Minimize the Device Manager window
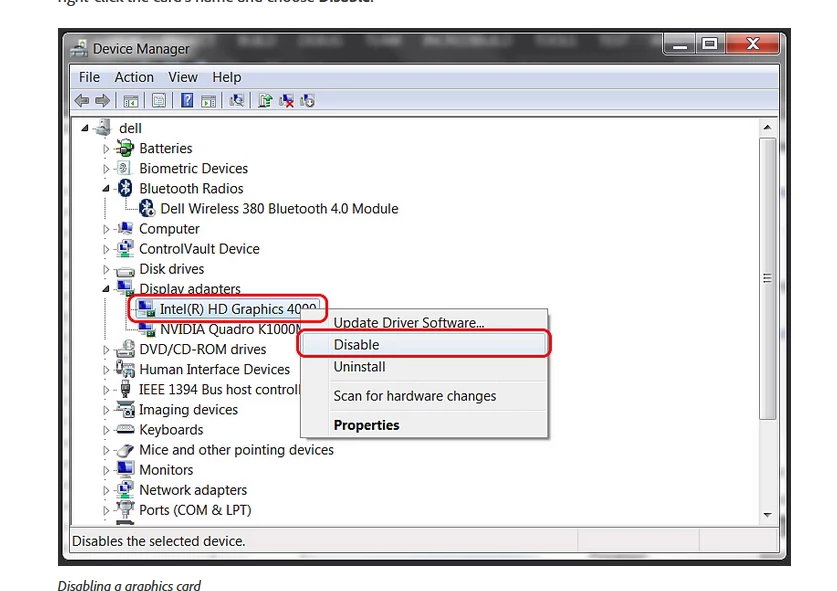This screenshot has width=837, height=591. point(680,44)
